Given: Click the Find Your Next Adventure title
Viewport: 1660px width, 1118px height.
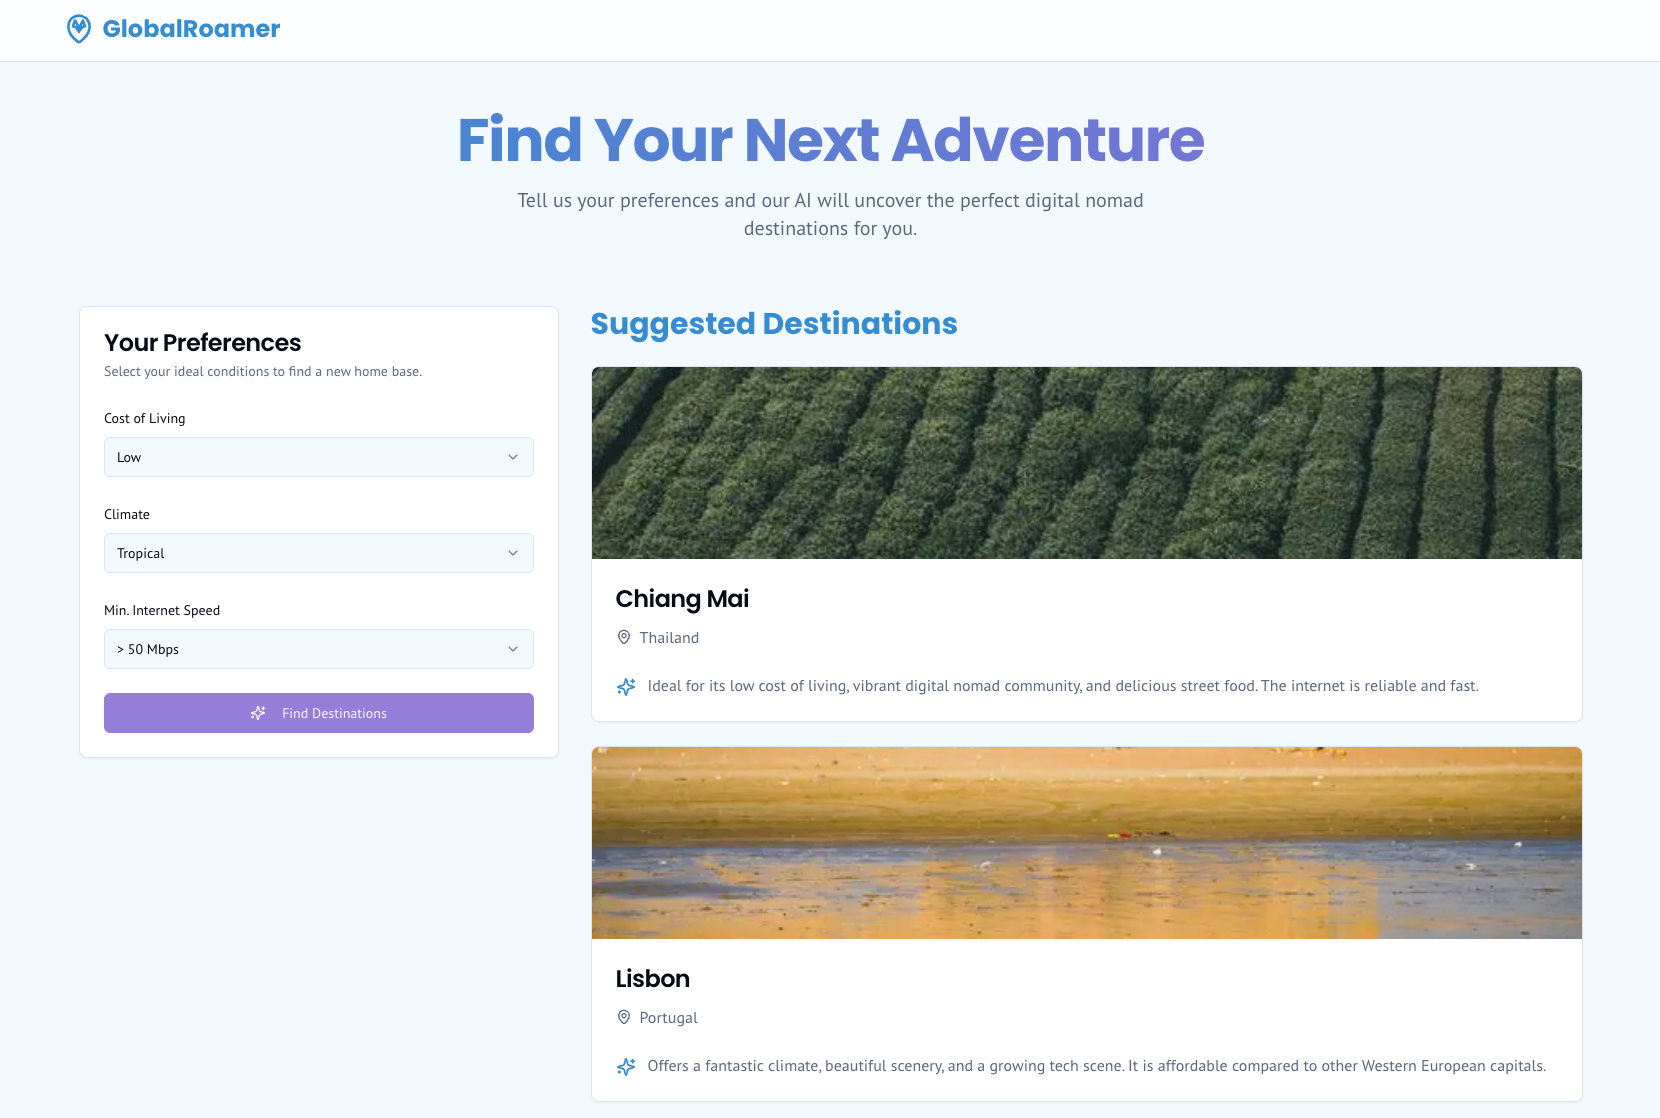Looking at the screenshot, I should click(829, 140).
